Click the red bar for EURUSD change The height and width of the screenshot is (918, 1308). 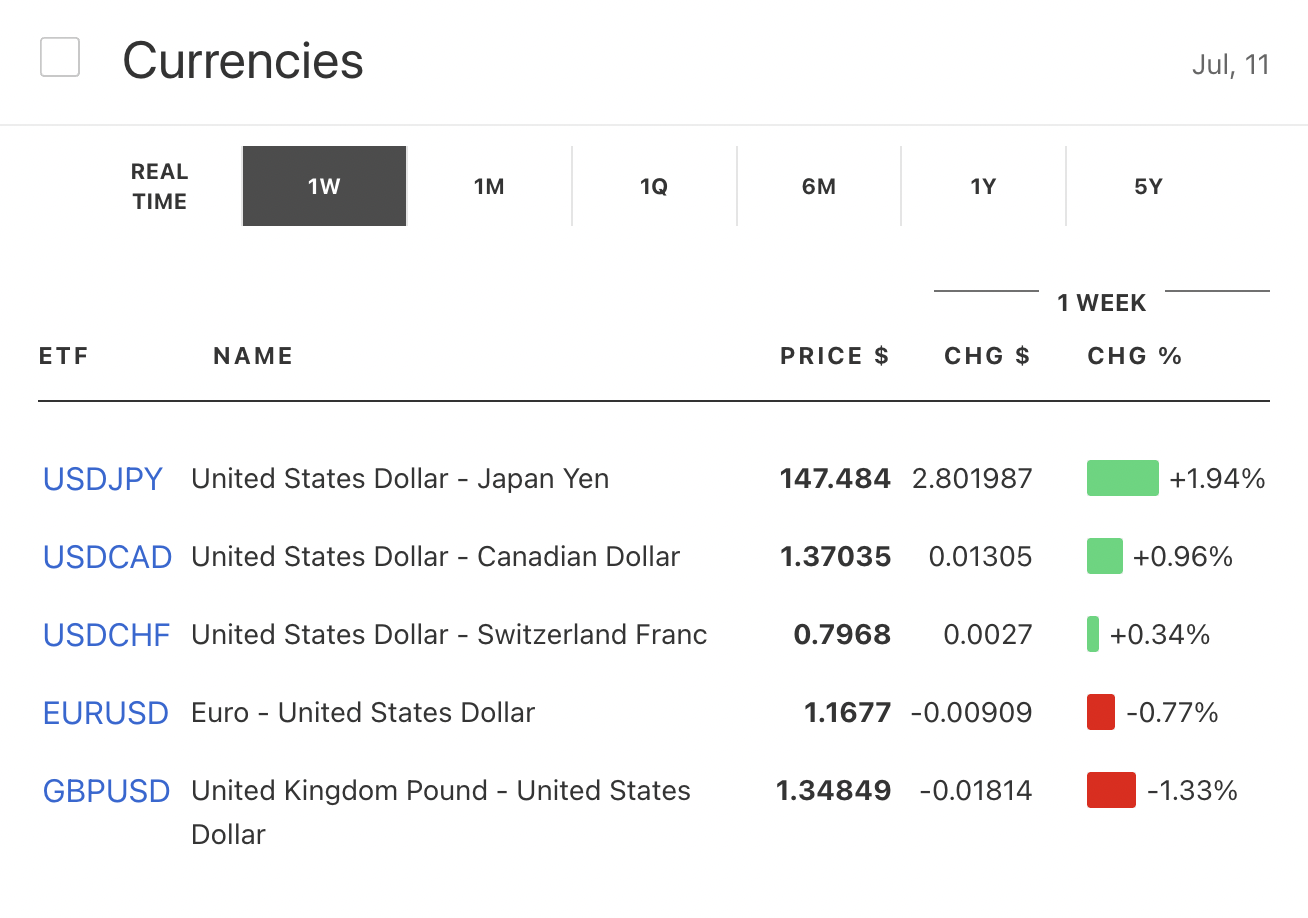[1101, 712]
